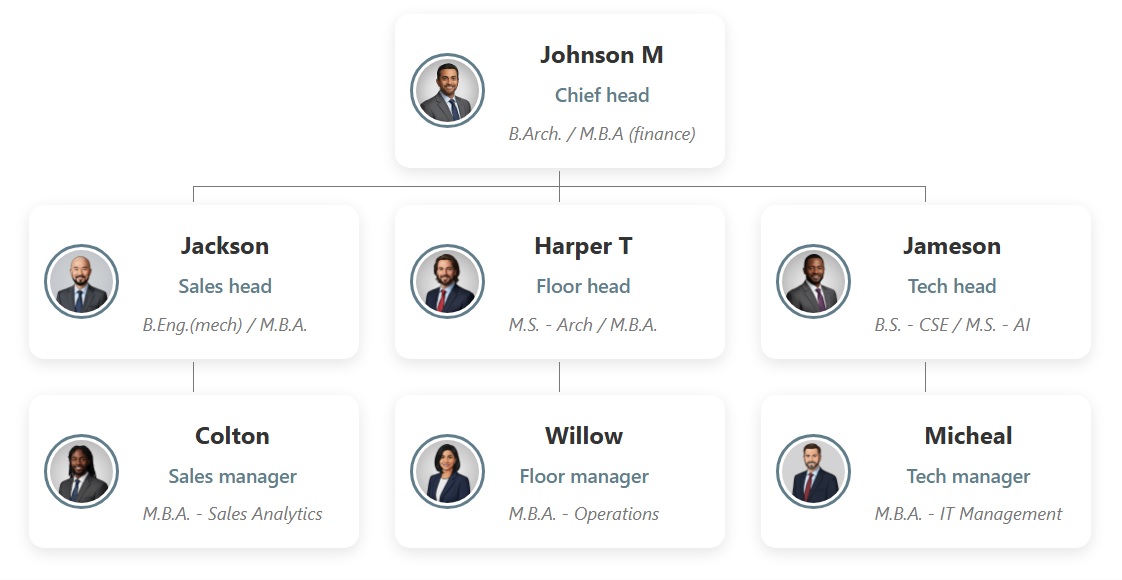Click the profile photo on Johnson M's card
Image resolution: width=1122 pixels, height=580 pixels.
448,91
